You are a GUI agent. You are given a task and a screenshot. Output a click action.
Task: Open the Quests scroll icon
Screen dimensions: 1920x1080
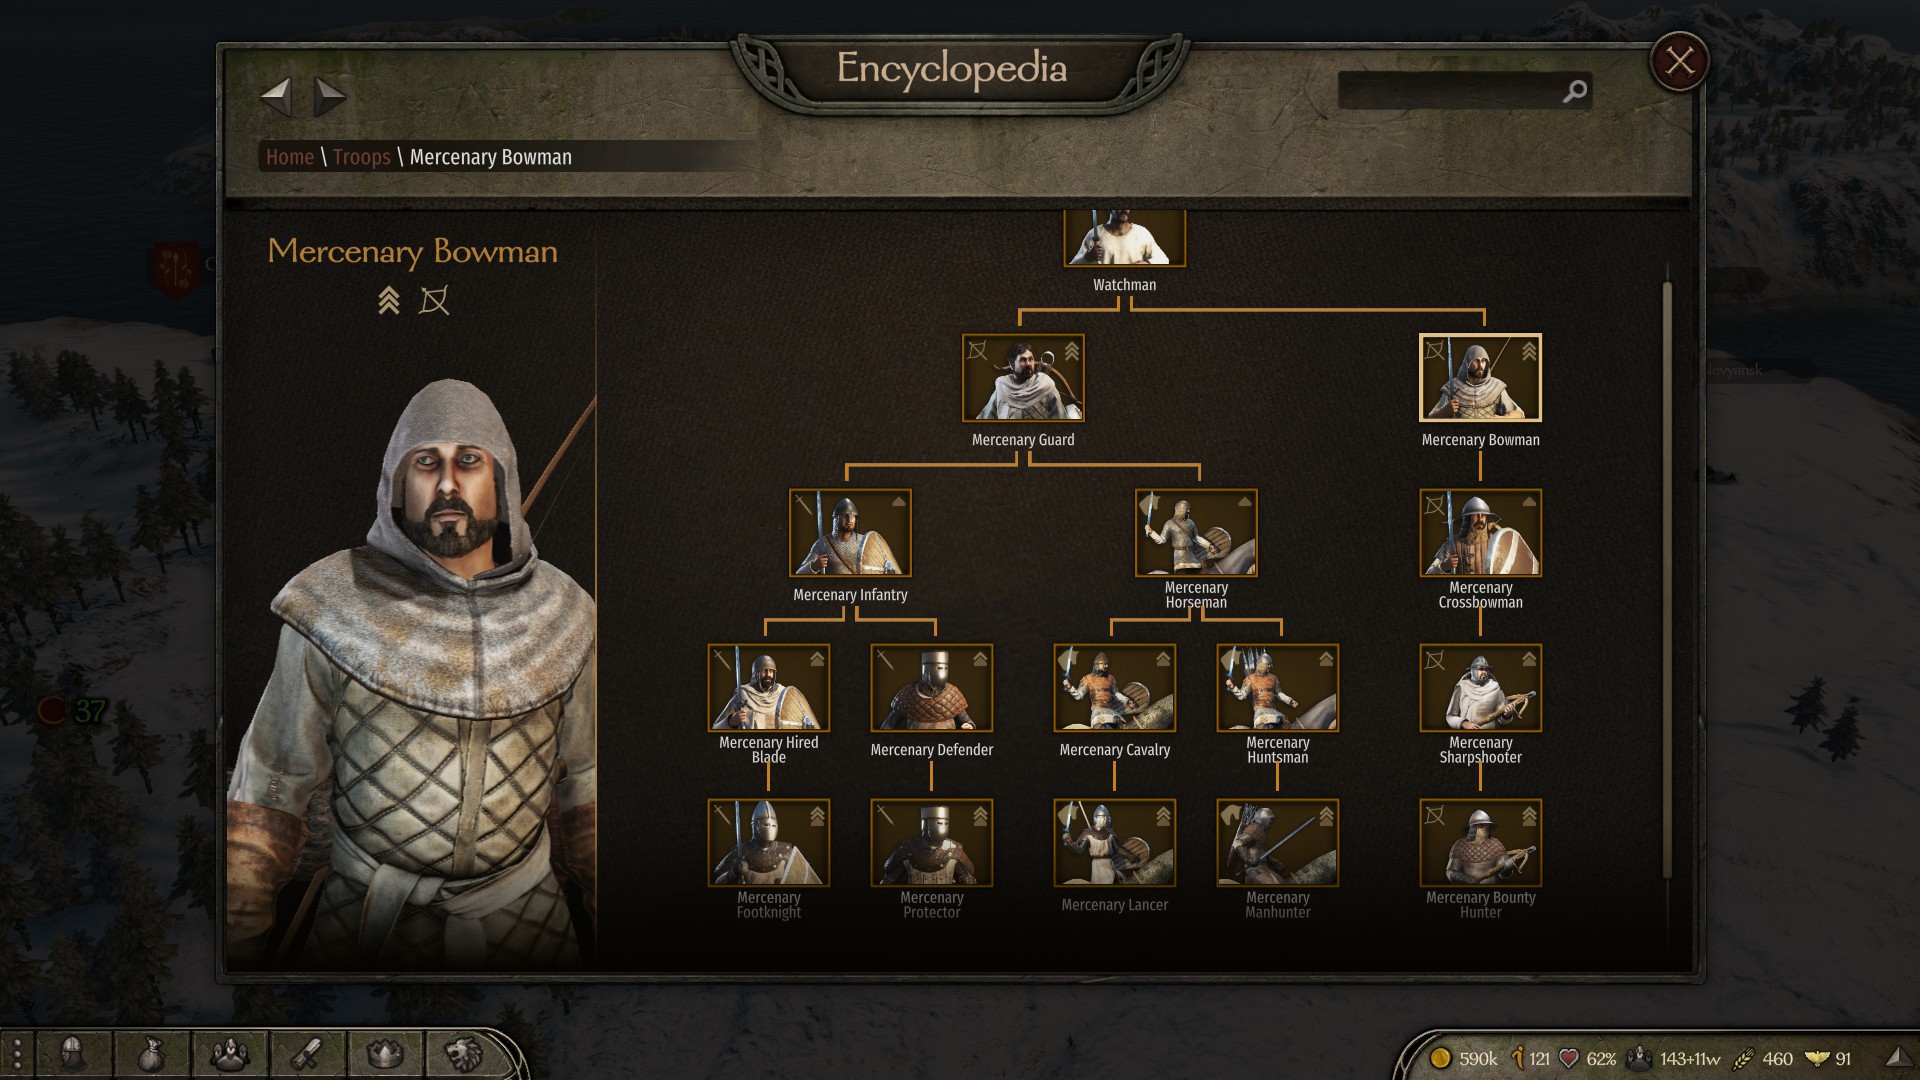307,1053
